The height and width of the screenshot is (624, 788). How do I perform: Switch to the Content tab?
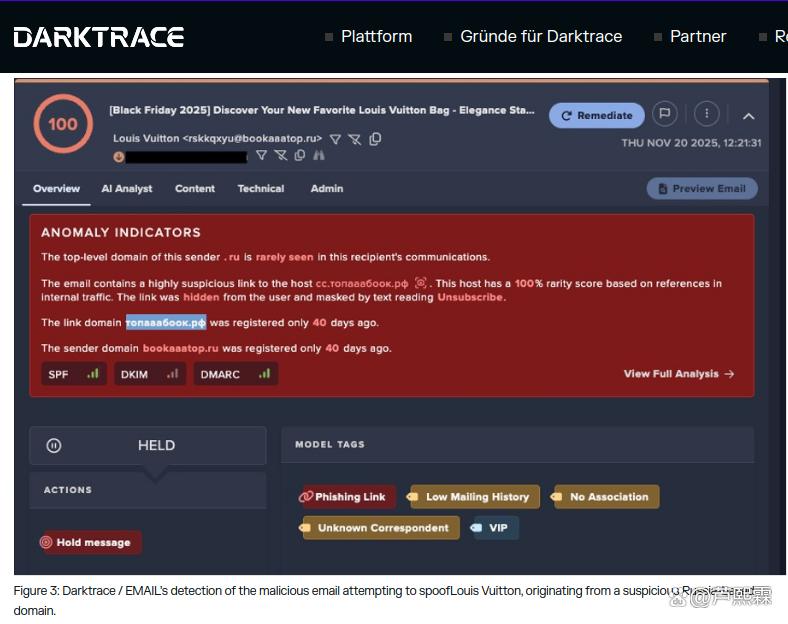tap(194, 188)
